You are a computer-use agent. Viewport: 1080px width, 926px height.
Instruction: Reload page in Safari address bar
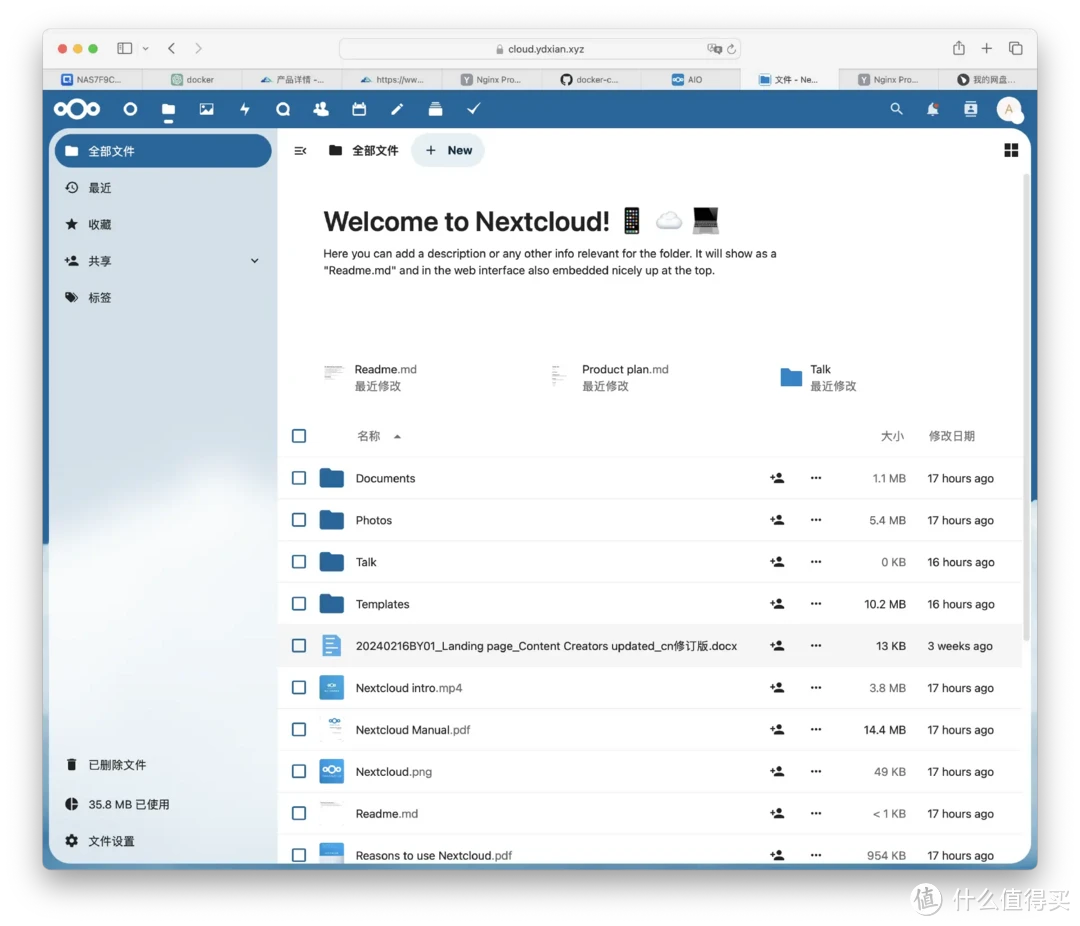click(x=731, y=49)
